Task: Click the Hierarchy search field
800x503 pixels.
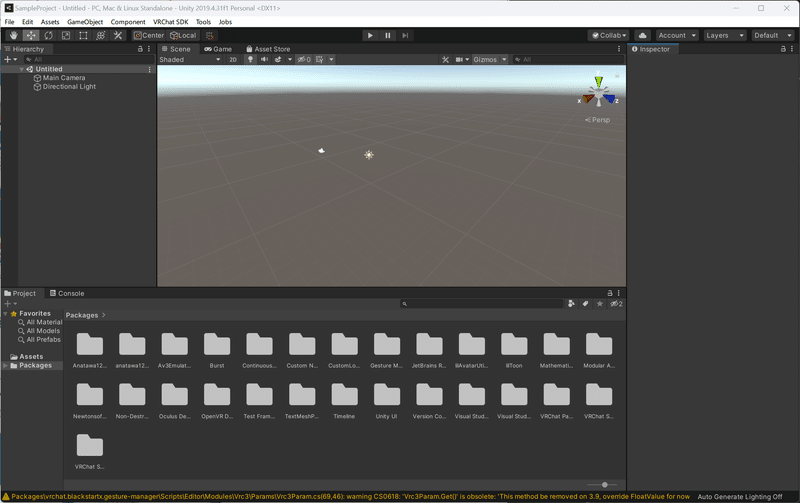Action: tap(89, 60)
